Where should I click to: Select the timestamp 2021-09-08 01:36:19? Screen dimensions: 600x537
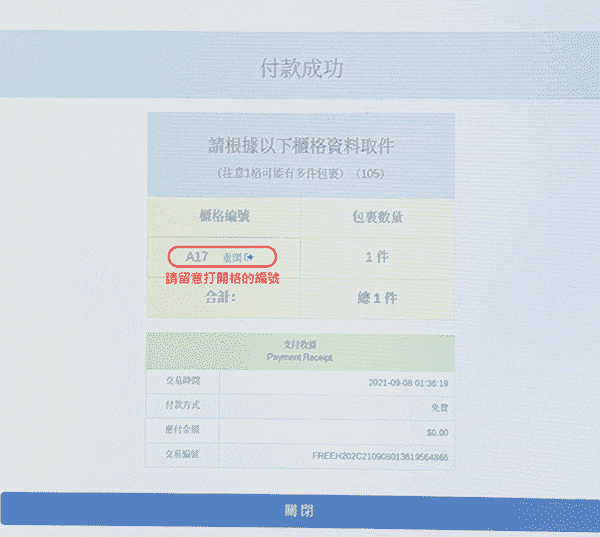click(x=408, y=383)
